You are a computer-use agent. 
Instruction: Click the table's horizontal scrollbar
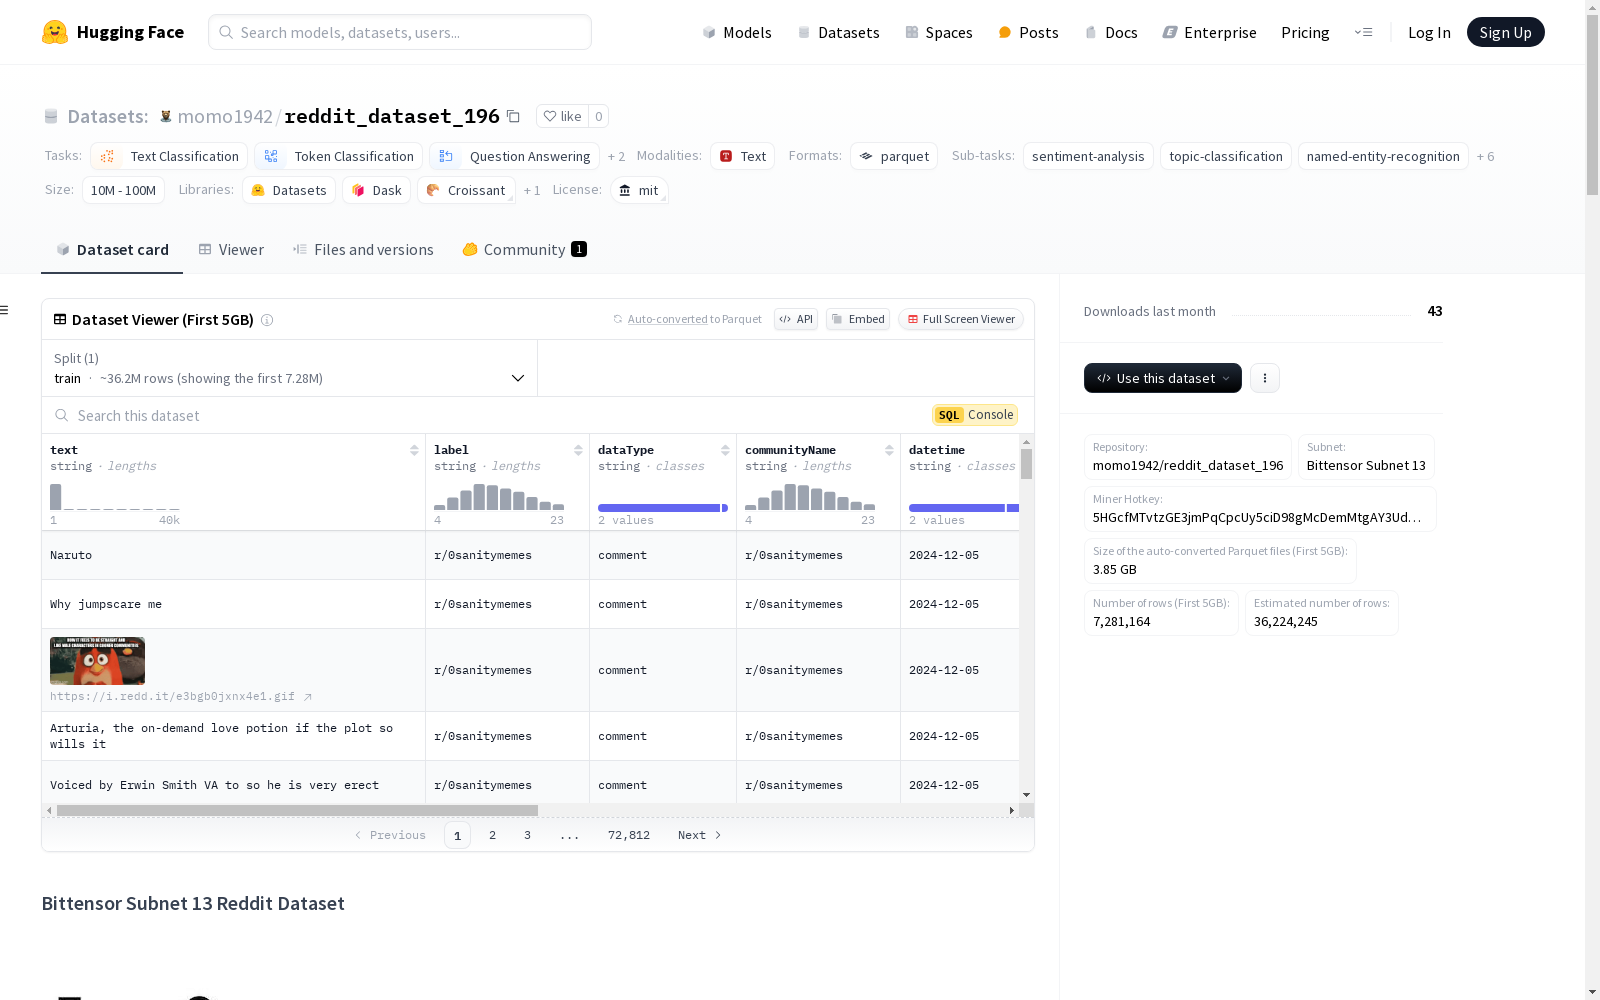pos(297,810)
